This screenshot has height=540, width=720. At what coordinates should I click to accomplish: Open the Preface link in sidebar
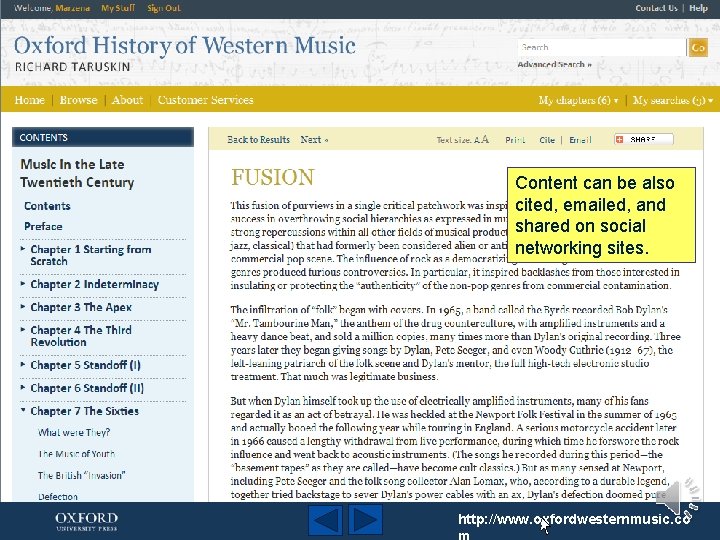[x=43, y=226]
